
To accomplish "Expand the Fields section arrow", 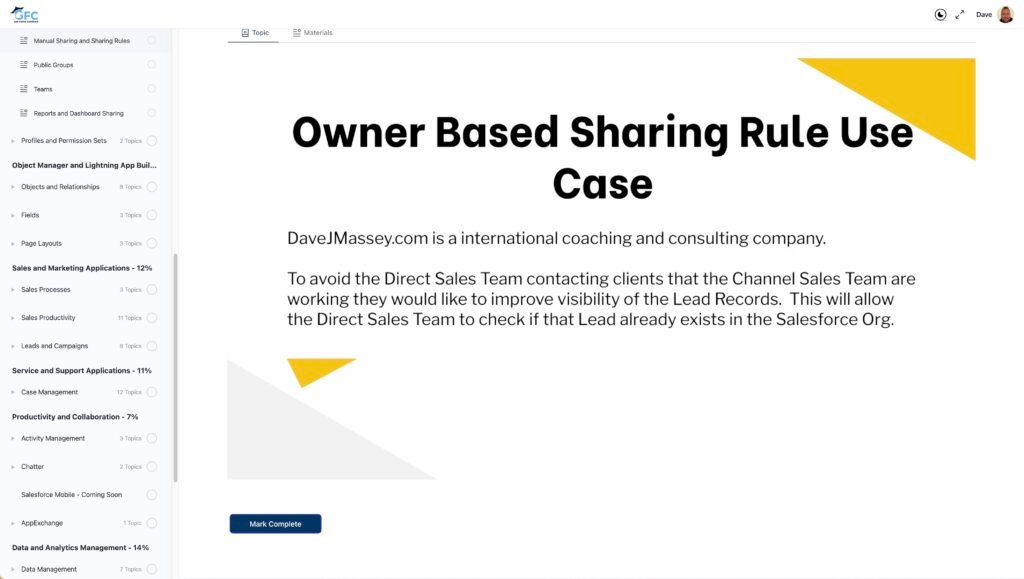I will 12,215.
